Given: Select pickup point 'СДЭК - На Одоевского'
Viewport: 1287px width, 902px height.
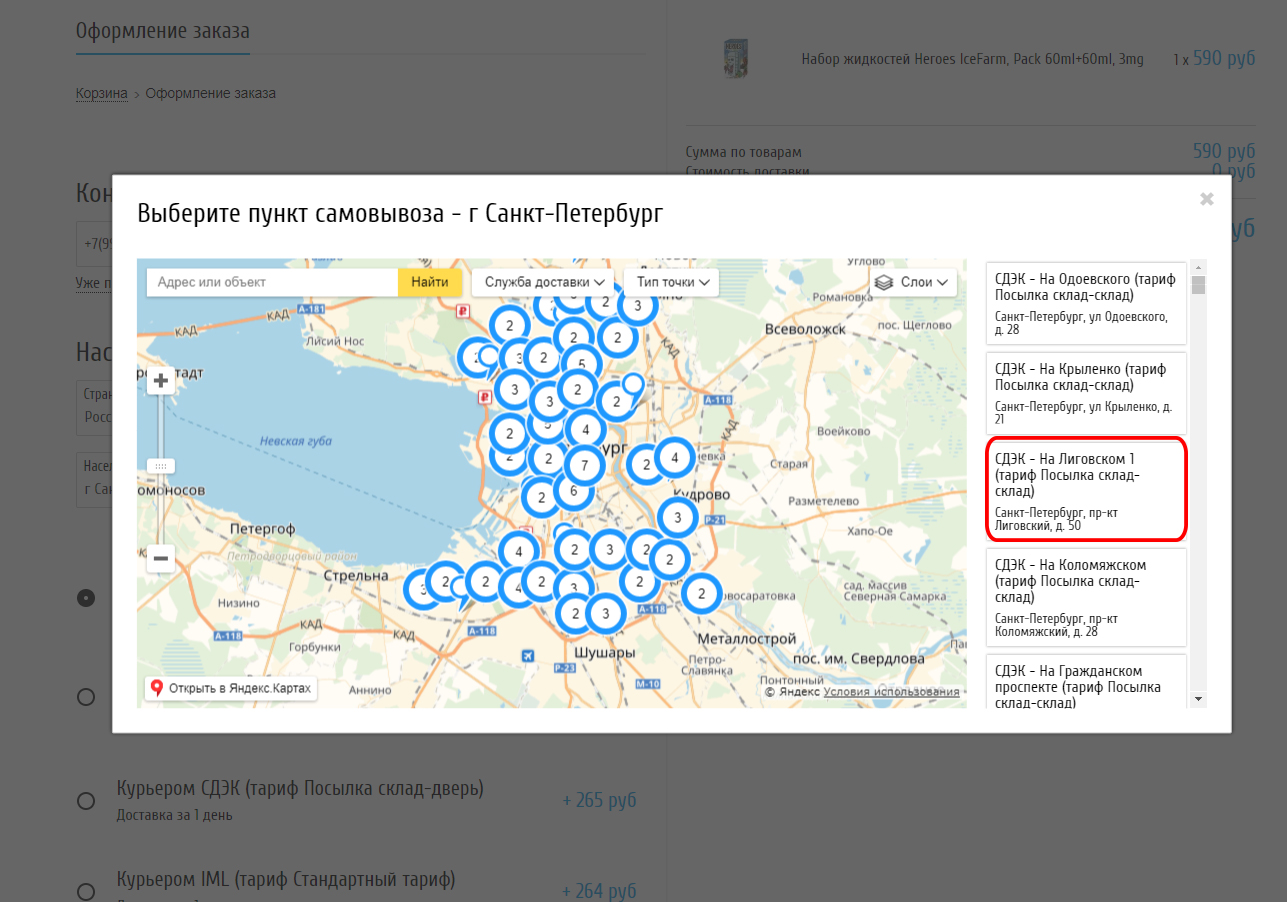Looking at the screenshot, I should (1086, 303).
